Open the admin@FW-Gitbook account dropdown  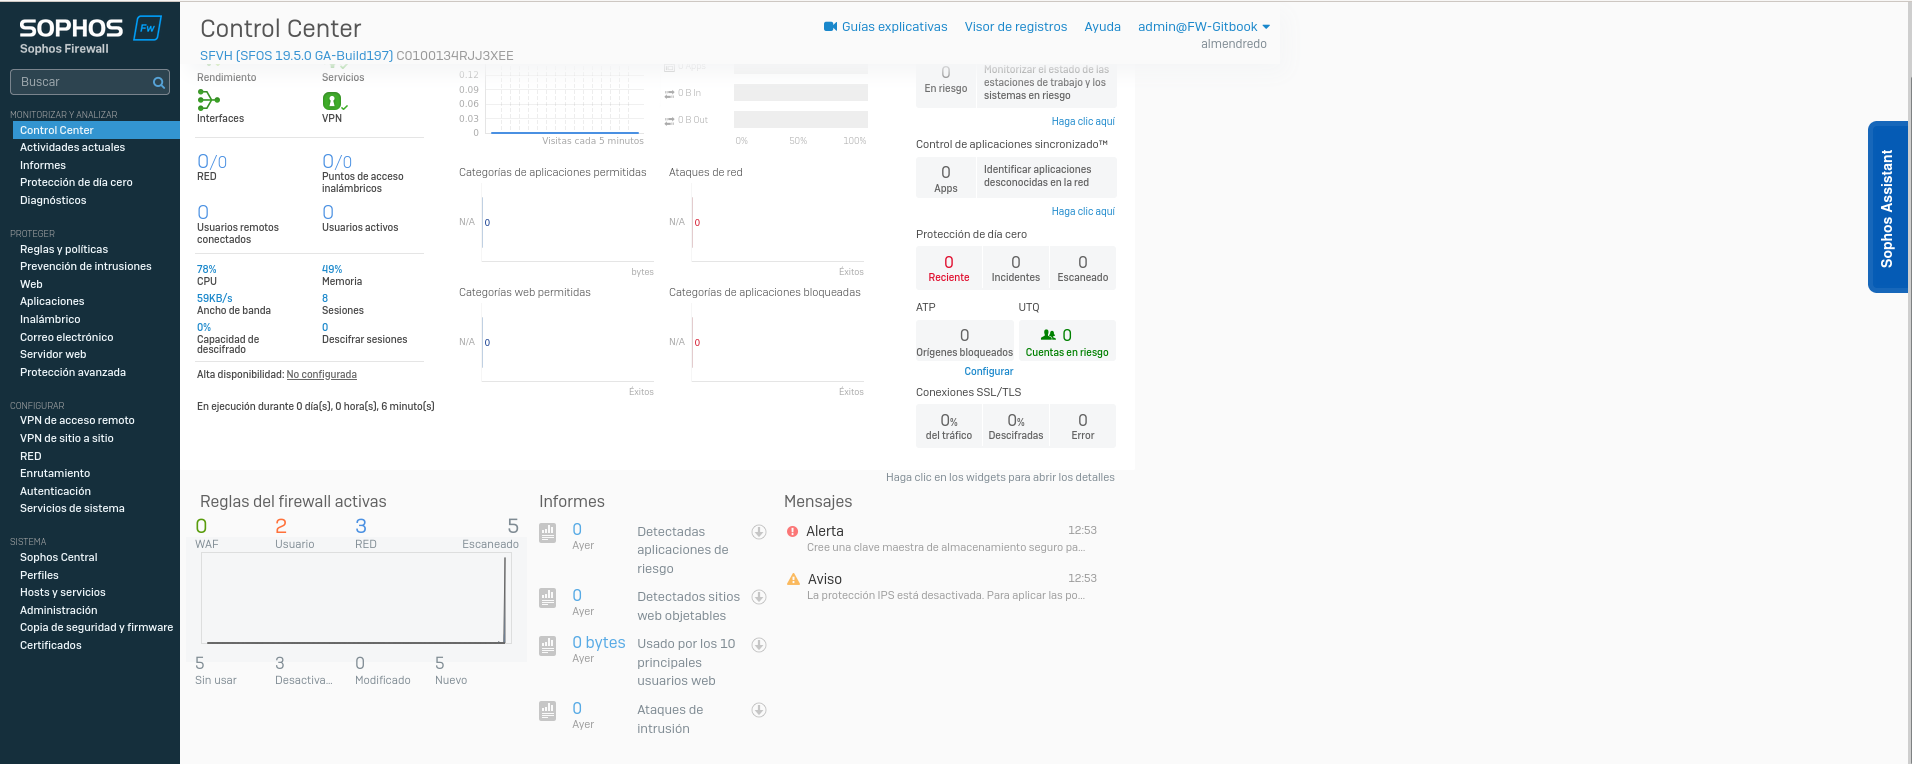[x=1203, y=27]
